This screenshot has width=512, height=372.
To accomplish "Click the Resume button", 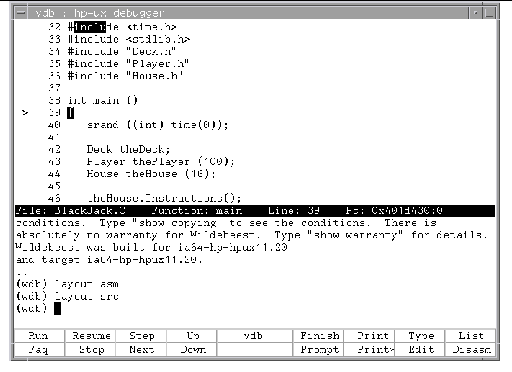I will 90,335.
